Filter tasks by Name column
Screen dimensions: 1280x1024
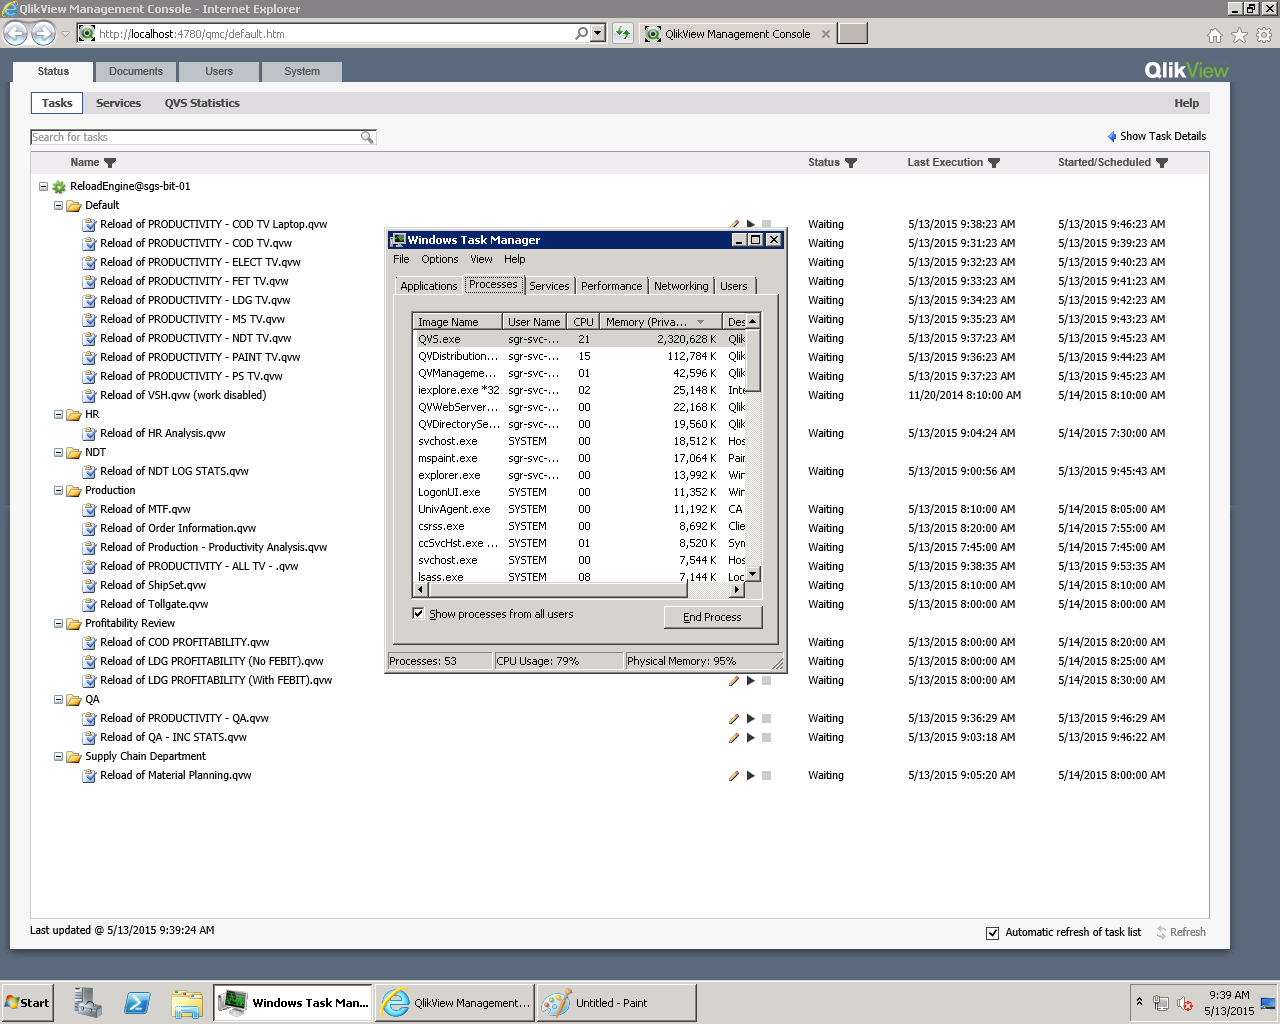110,163
